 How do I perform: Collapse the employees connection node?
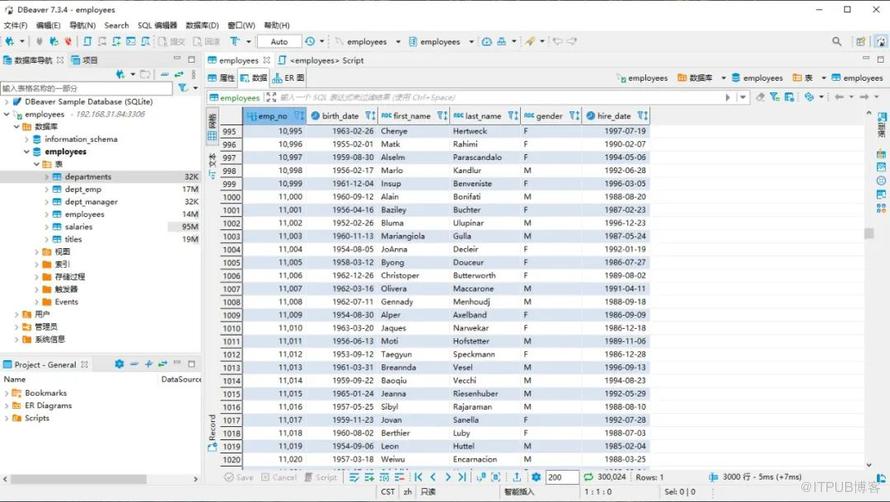6,114
